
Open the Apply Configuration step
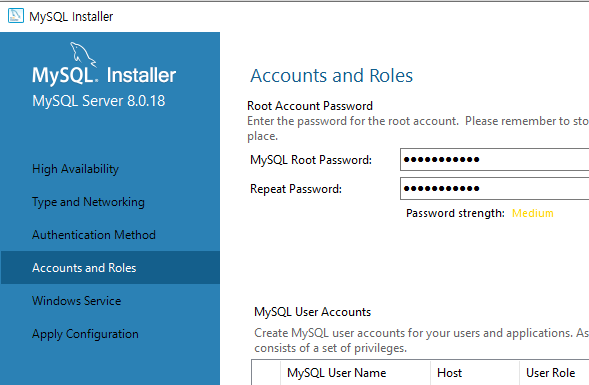(x=85, y=334)
